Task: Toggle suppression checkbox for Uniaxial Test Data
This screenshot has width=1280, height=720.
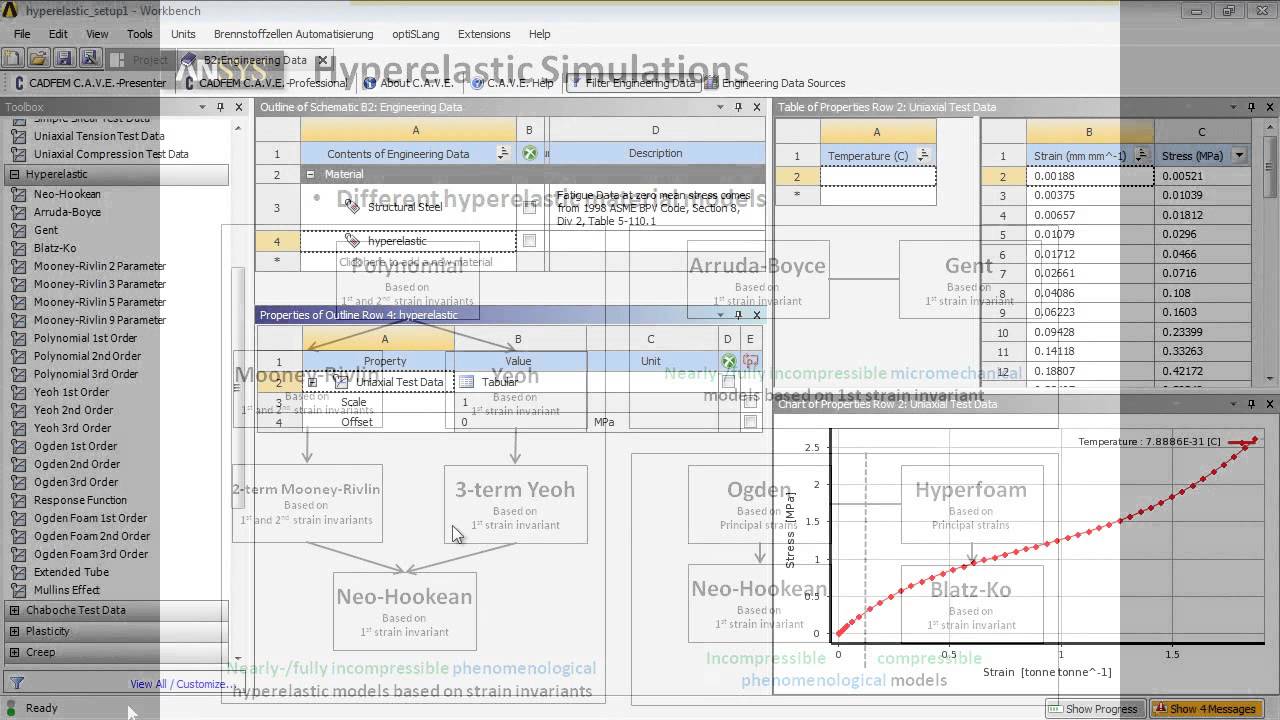Action: 728,382
